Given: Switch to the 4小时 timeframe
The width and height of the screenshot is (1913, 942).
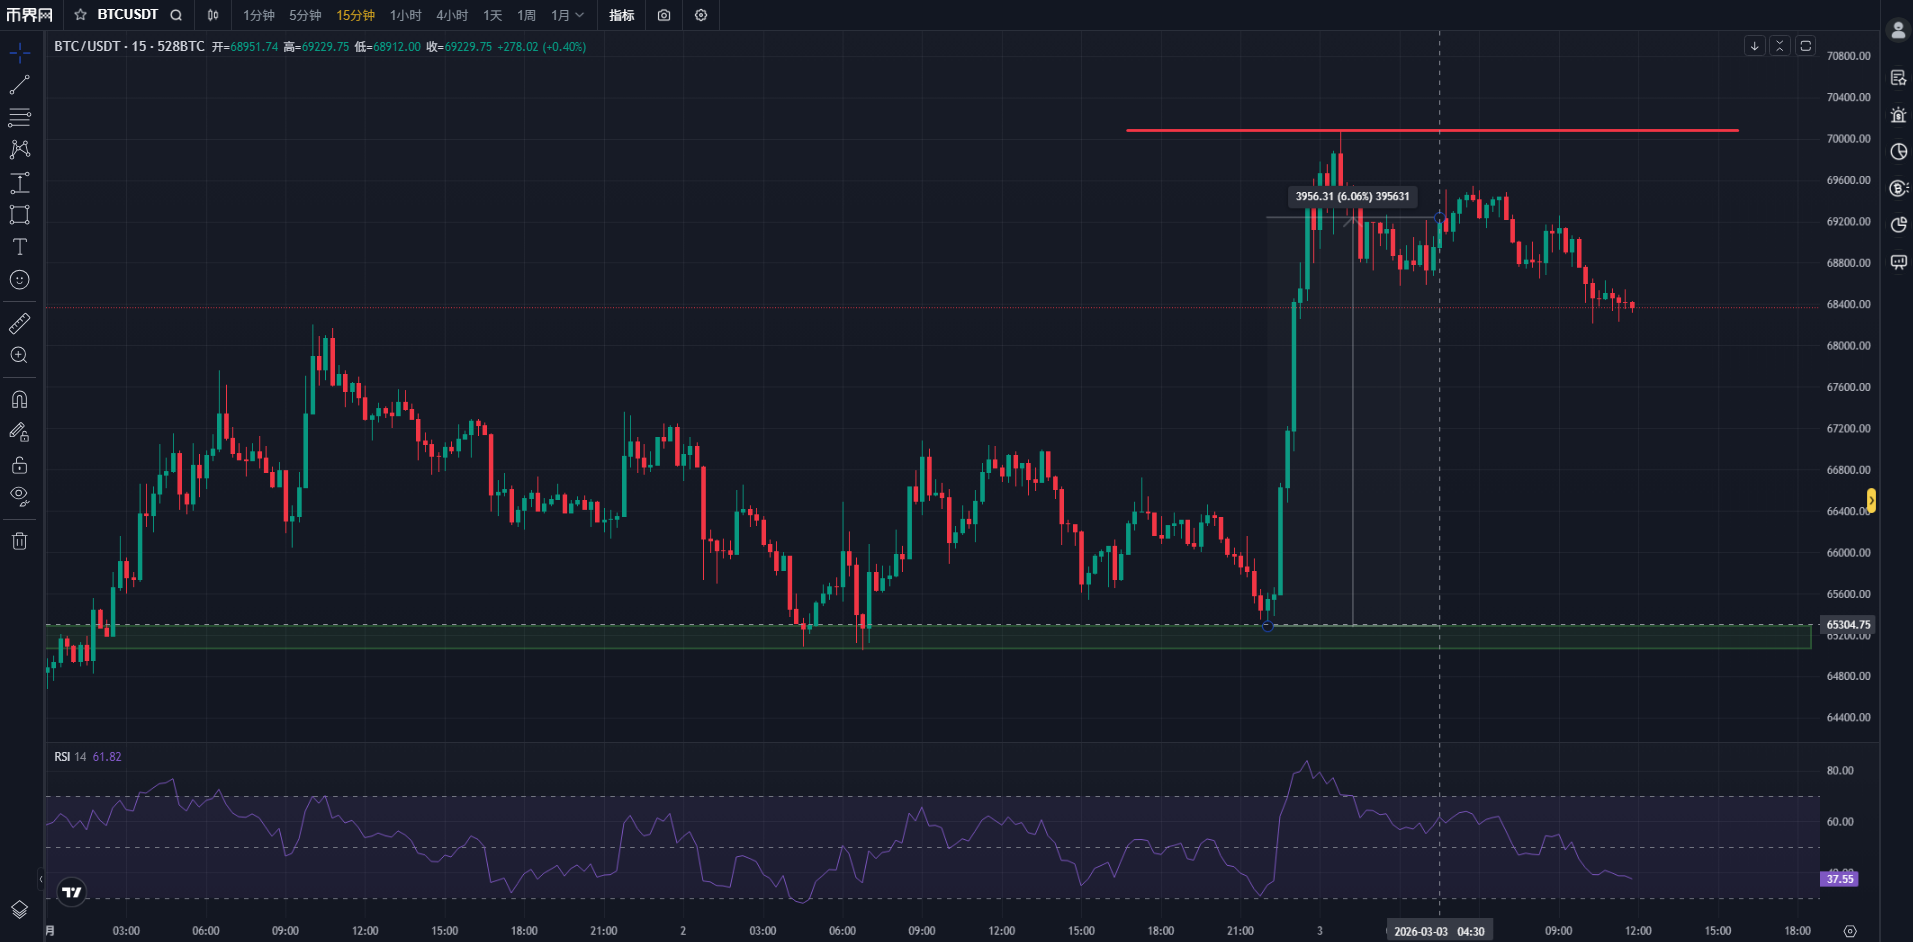Looking at the screenshot, I should [452, 15].
